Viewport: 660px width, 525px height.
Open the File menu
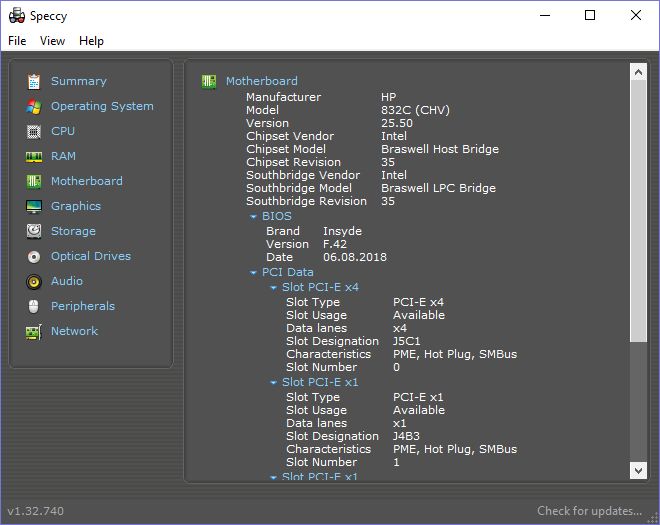(17, 41)
